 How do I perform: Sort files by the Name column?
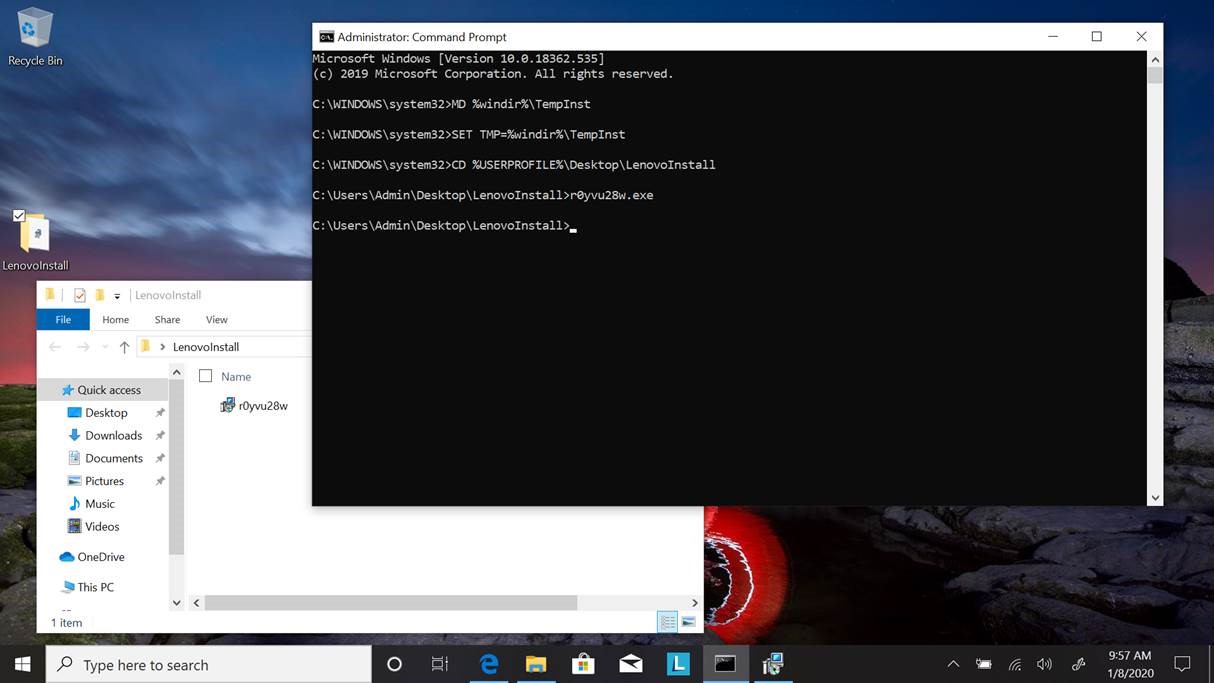pos(236,377)
